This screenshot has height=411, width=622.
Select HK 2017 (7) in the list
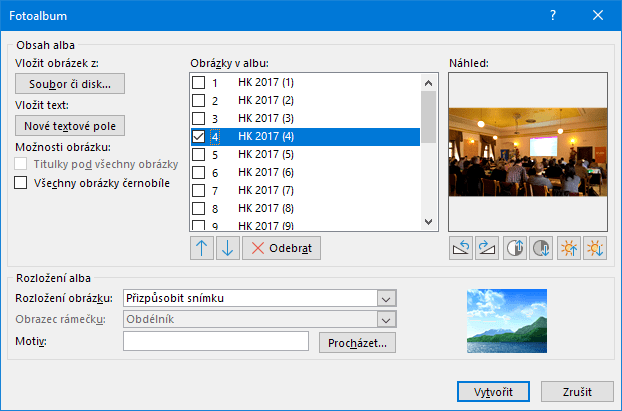point(266,191)
